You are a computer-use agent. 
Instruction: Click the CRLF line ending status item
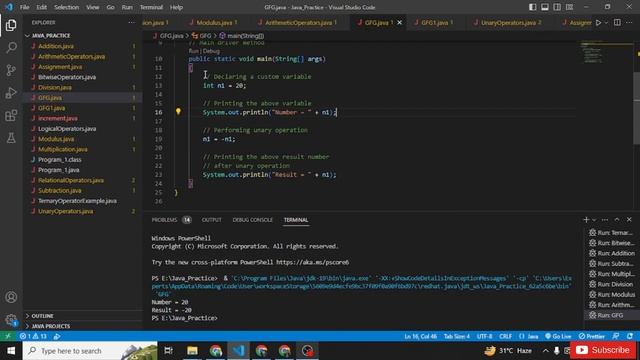(x=505, y=336)
